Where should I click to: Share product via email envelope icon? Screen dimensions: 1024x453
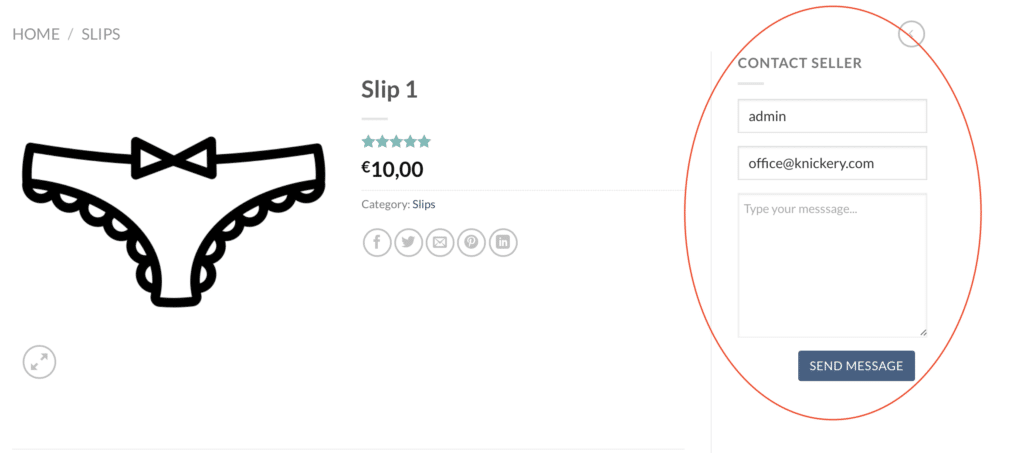(440, 243)
